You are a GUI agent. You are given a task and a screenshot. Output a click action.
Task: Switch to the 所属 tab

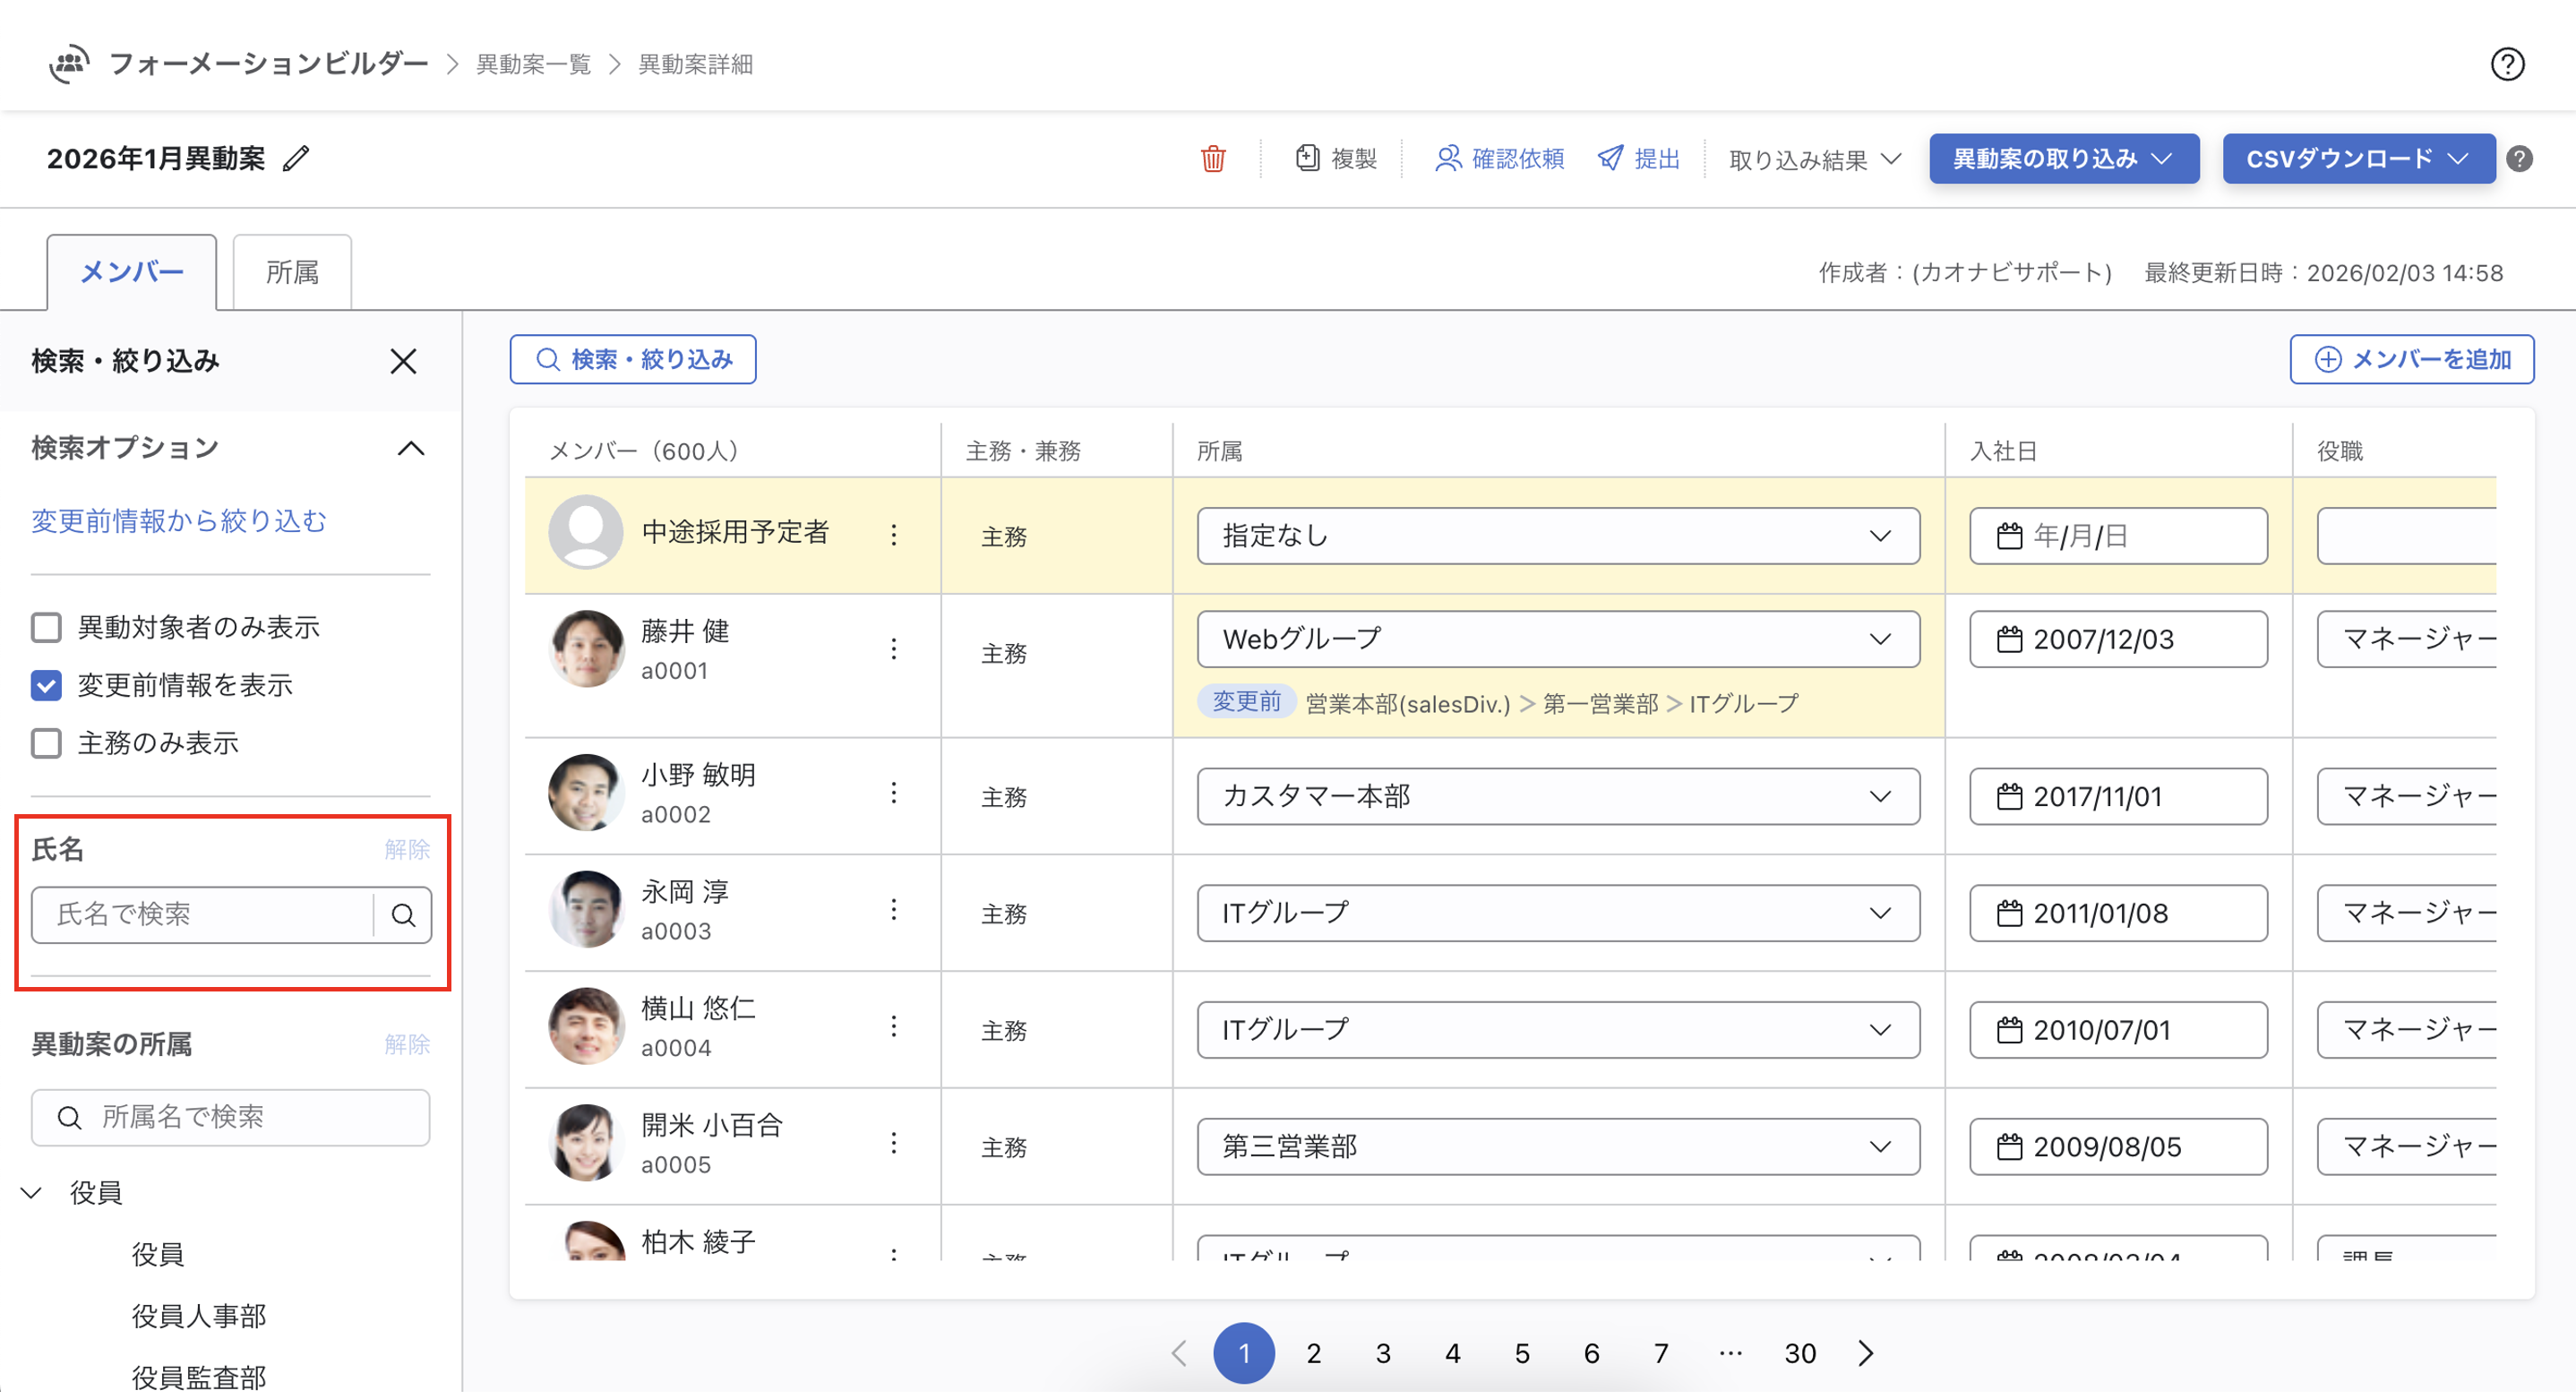coord(292,273)
